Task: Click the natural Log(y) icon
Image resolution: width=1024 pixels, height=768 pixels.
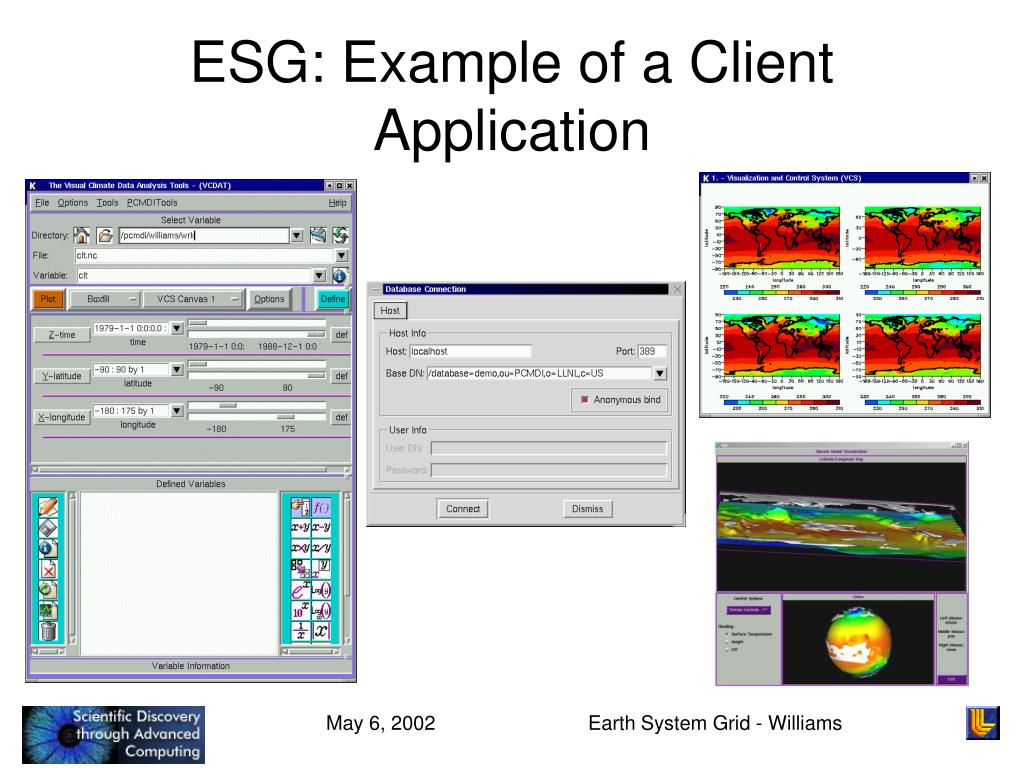Action: (321, 590)
